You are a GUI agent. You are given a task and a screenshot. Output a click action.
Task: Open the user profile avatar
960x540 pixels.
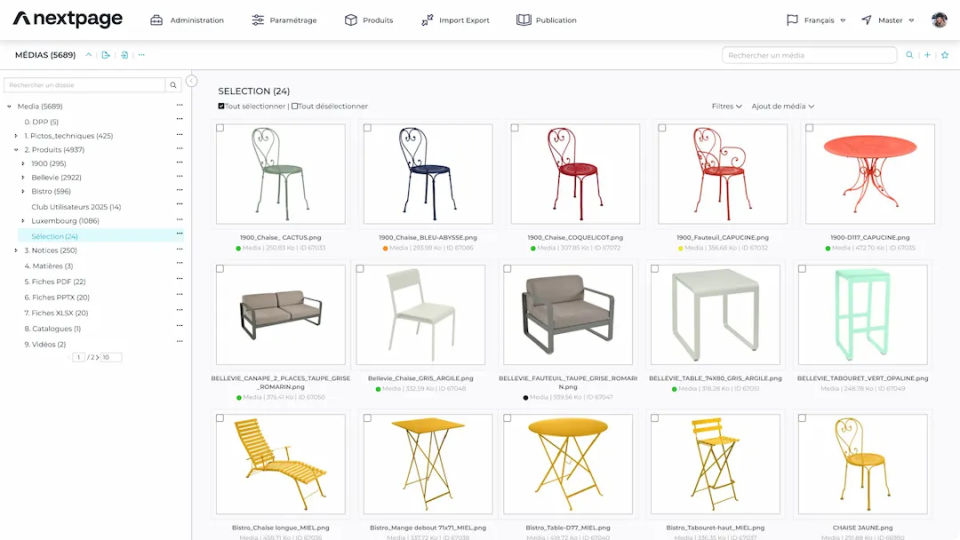939,20
